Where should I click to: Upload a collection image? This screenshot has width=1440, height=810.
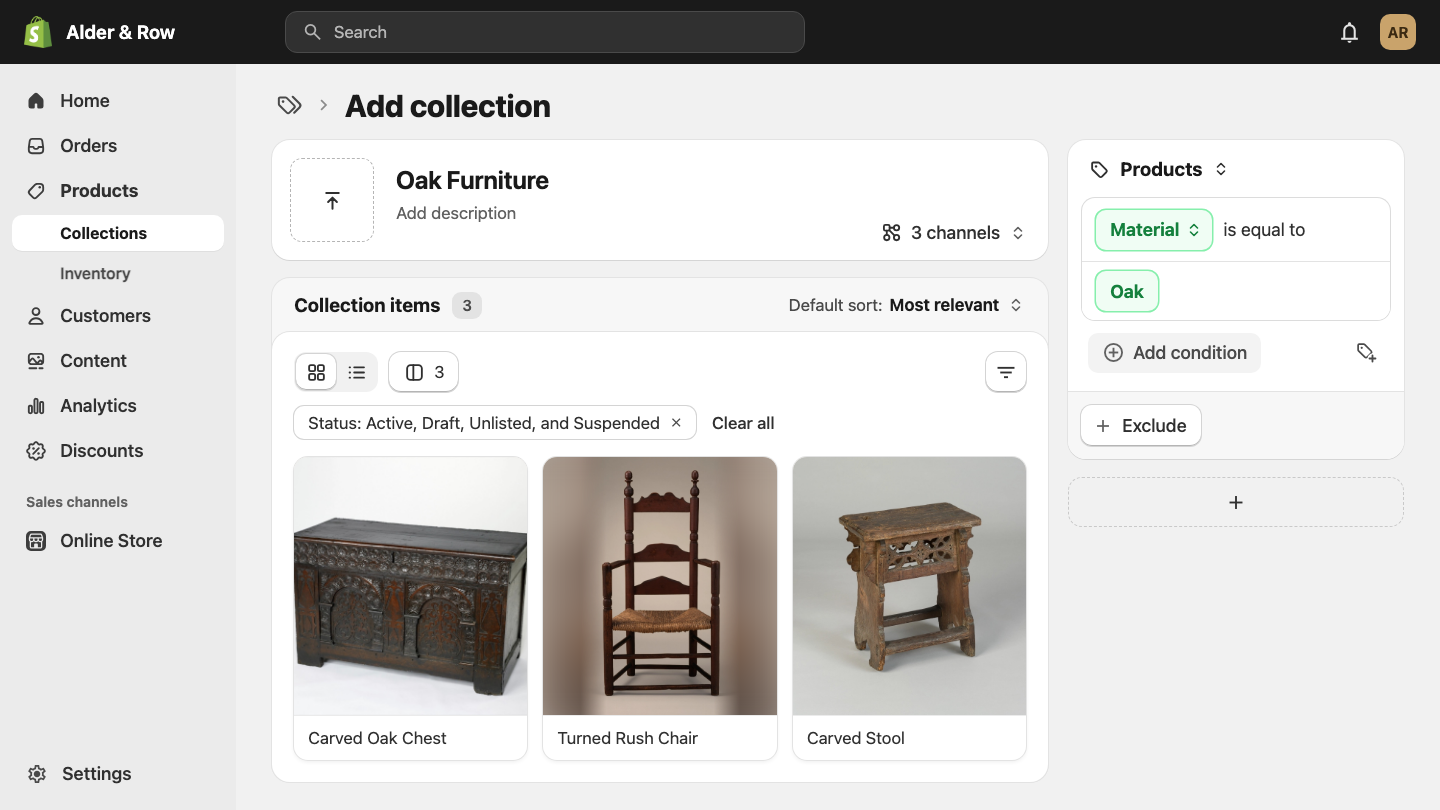click(x=332, y=200)
